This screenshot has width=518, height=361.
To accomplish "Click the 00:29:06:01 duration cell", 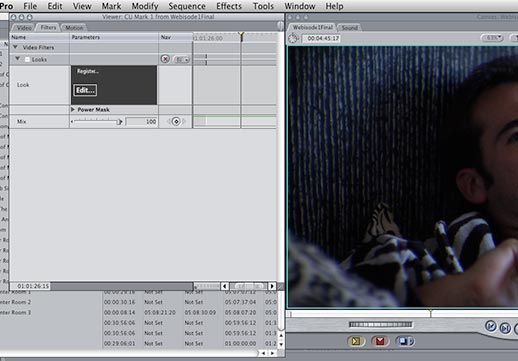I will pyautogui.click(x=119, y=343).
